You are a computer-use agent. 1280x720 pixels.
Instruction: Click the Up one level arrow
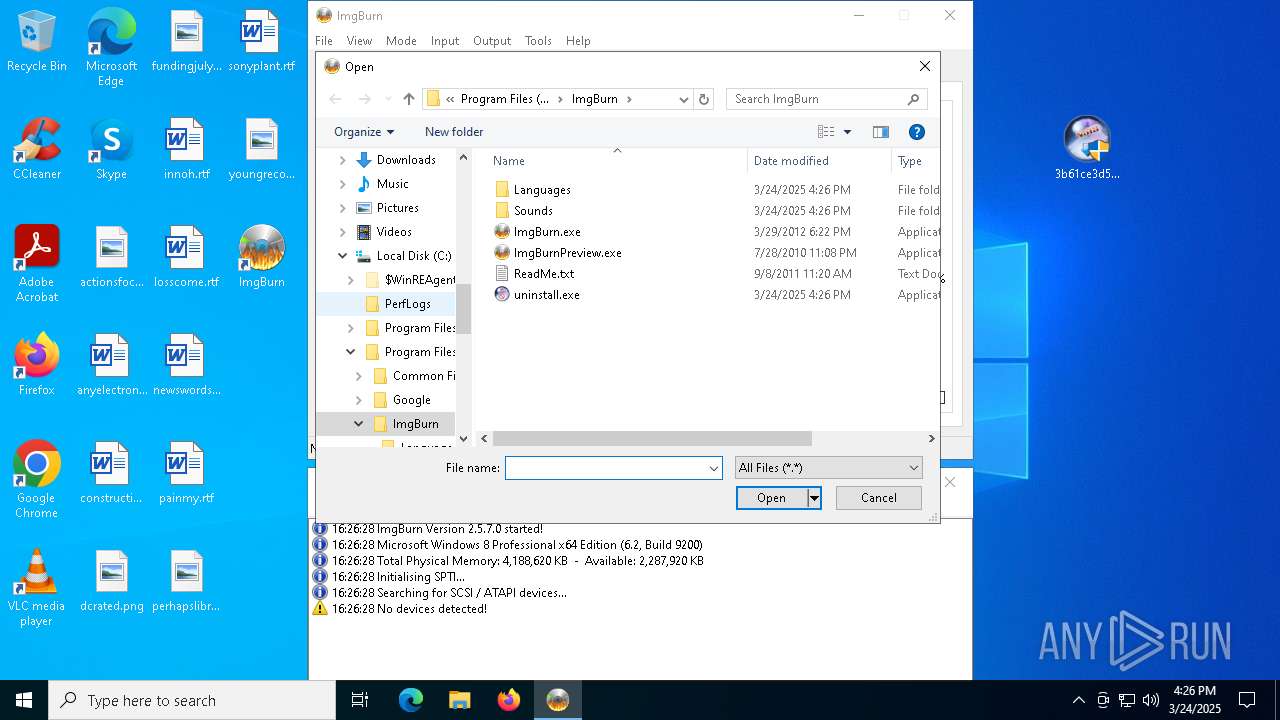pos(408,99)
